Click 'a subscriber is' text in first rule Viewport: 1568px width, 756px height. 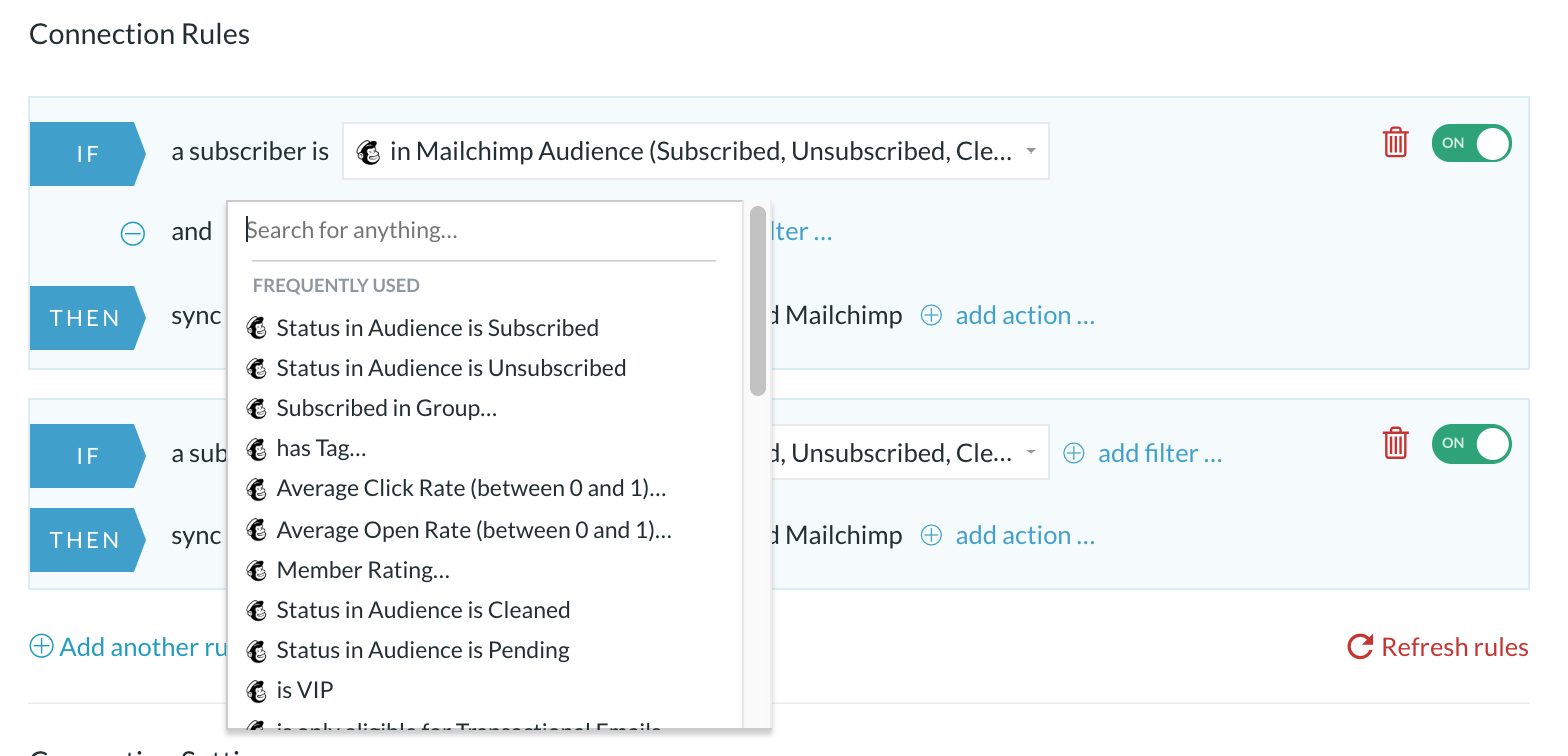pos(250,152)
